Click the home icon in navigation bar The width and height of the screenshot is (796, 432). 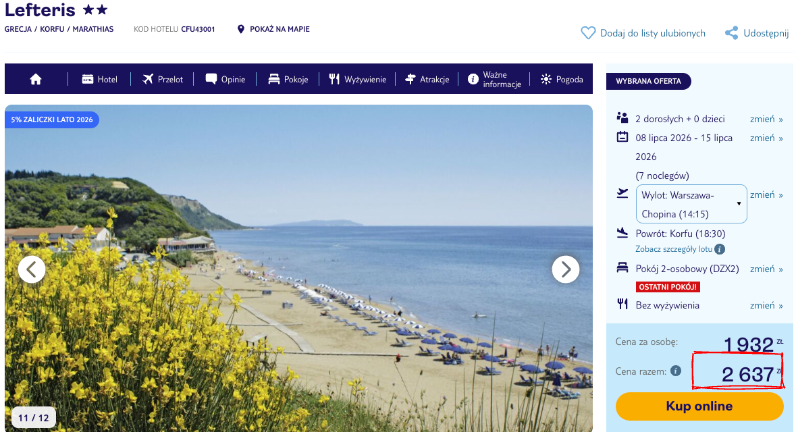pos(36,79)
